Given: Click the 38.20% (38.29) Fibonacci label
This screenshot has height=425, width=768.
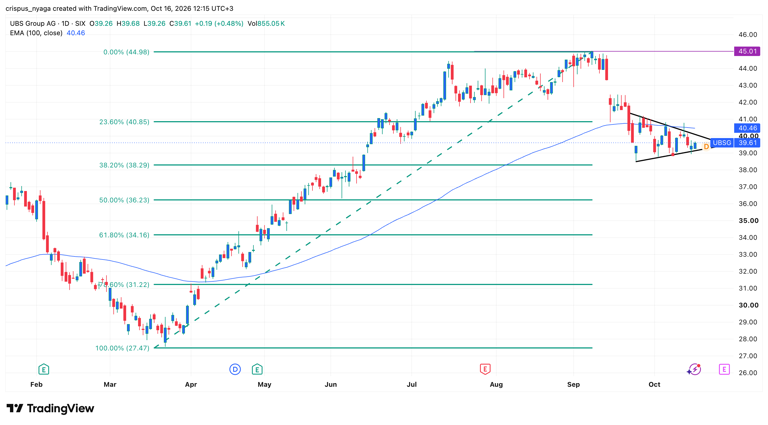Looking at the screenshot, I should [x=124, y=165].
